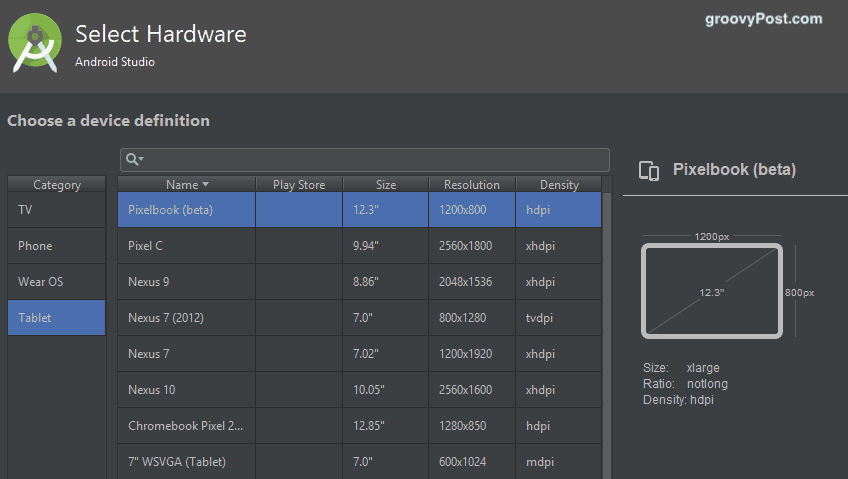Sort by the Density column header

pyautogui.click(x=559, y=184)
